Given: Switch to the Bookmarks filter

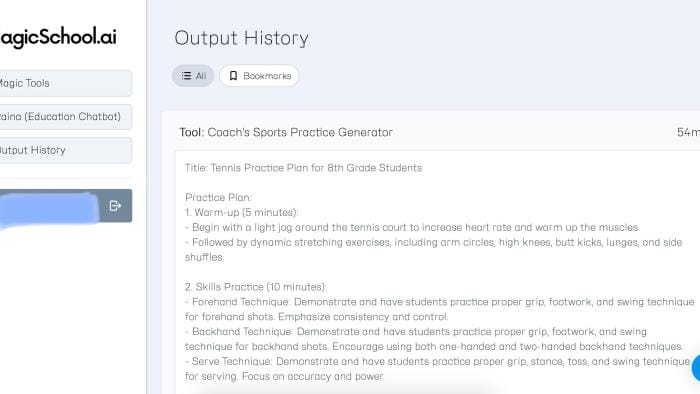Looking at the screenshot, I should click(x=259, y=76).
